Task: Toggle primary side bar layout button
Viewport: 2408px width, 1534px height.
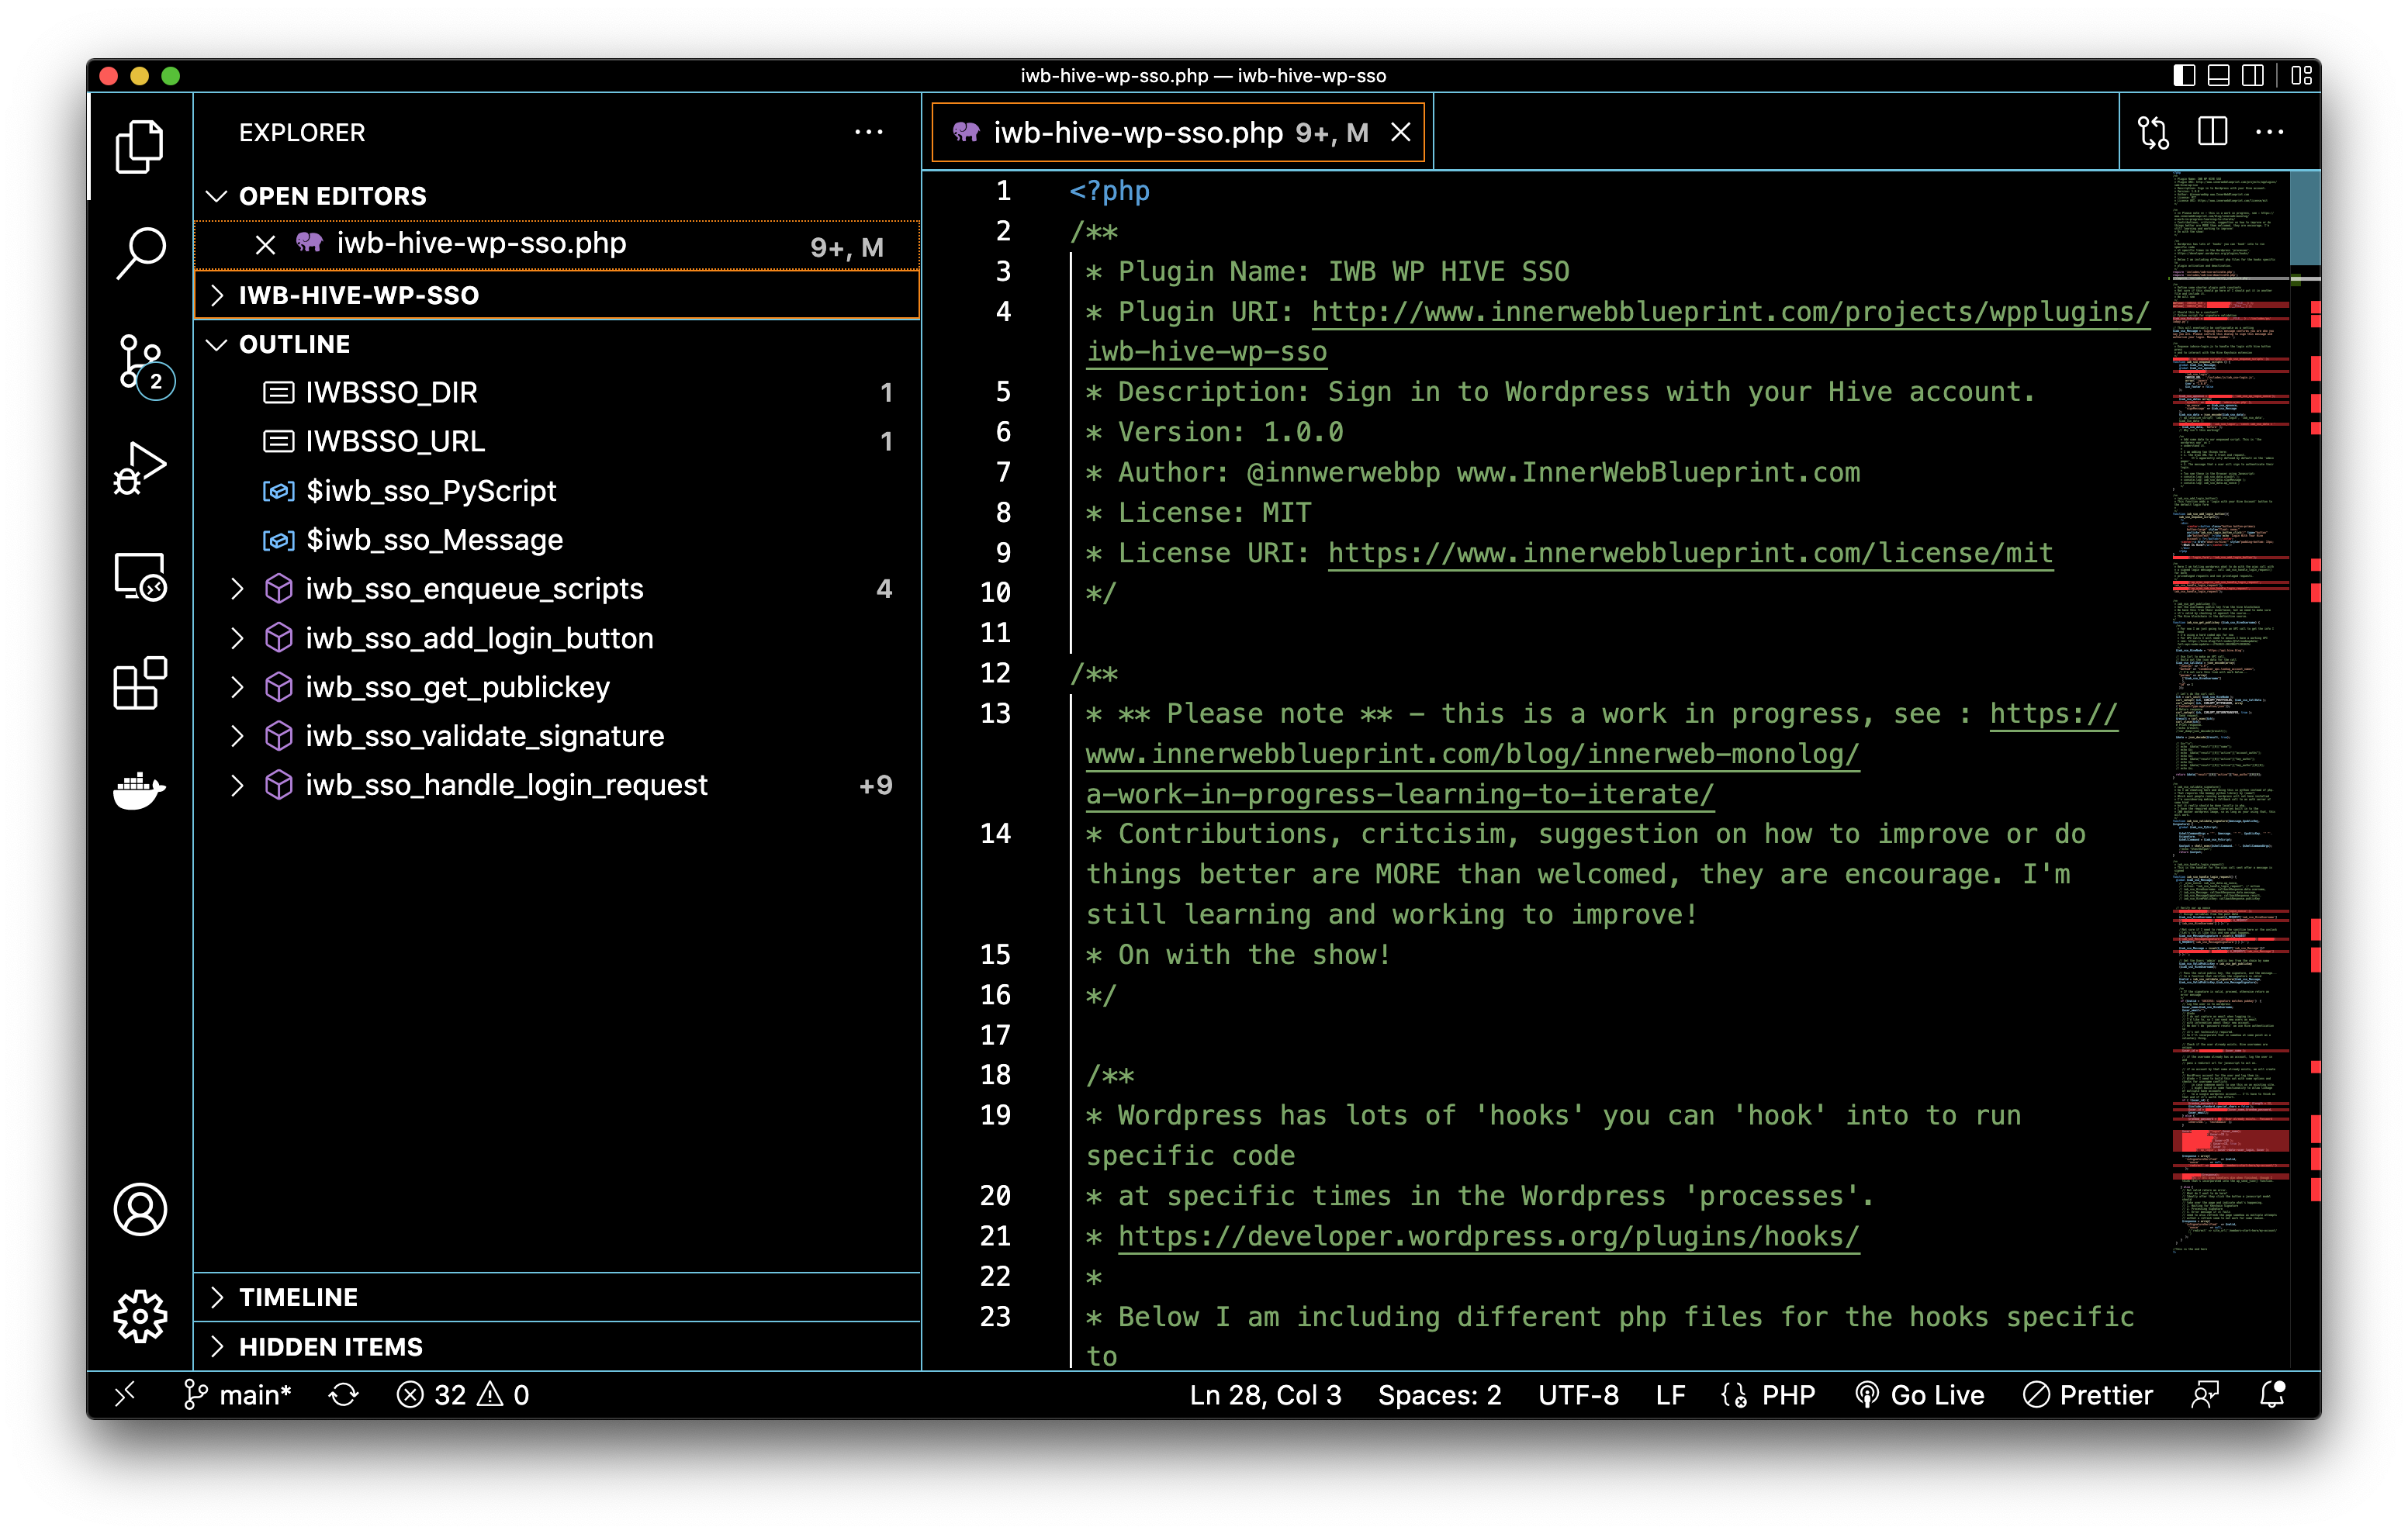Action: (2184, 75)
